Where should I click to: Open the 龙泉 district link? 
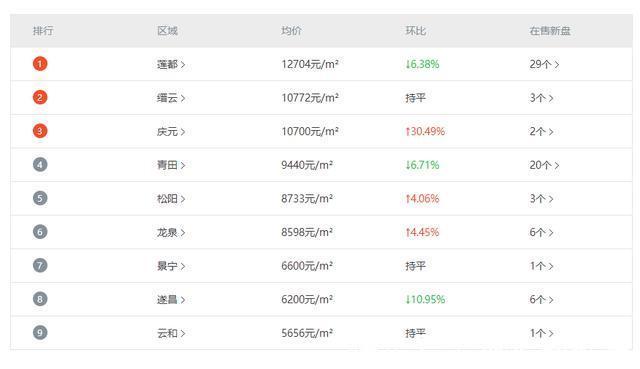tap(171, 232)
